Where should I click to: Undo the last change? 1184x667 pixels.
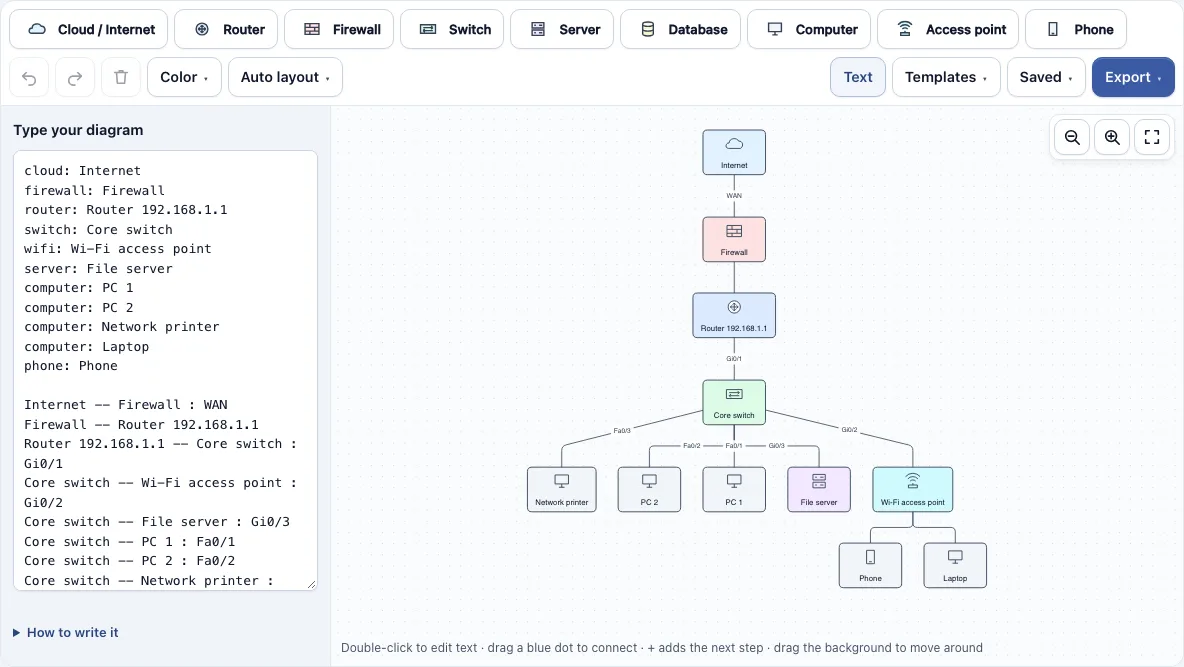pos(29,77)
